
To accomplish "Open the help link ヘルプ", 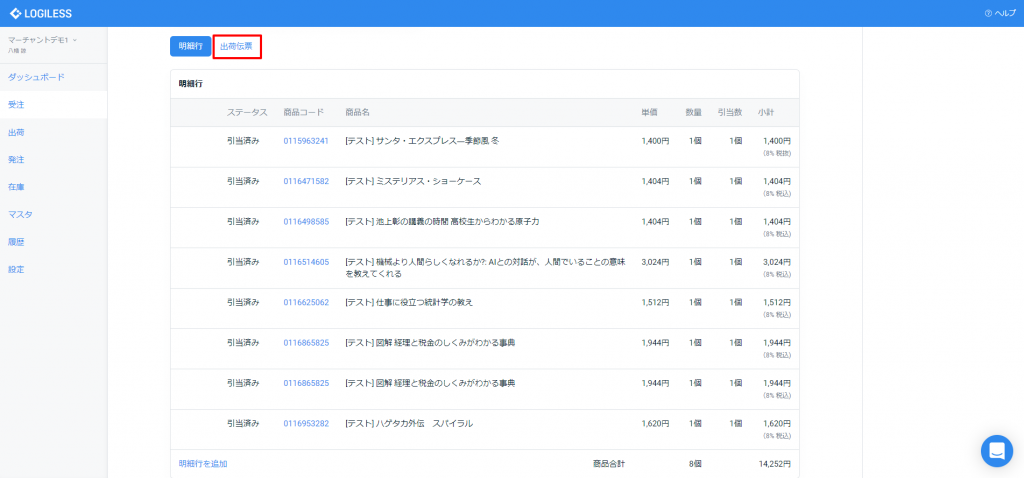I will pyautogui.click(x=1000, y=14).
